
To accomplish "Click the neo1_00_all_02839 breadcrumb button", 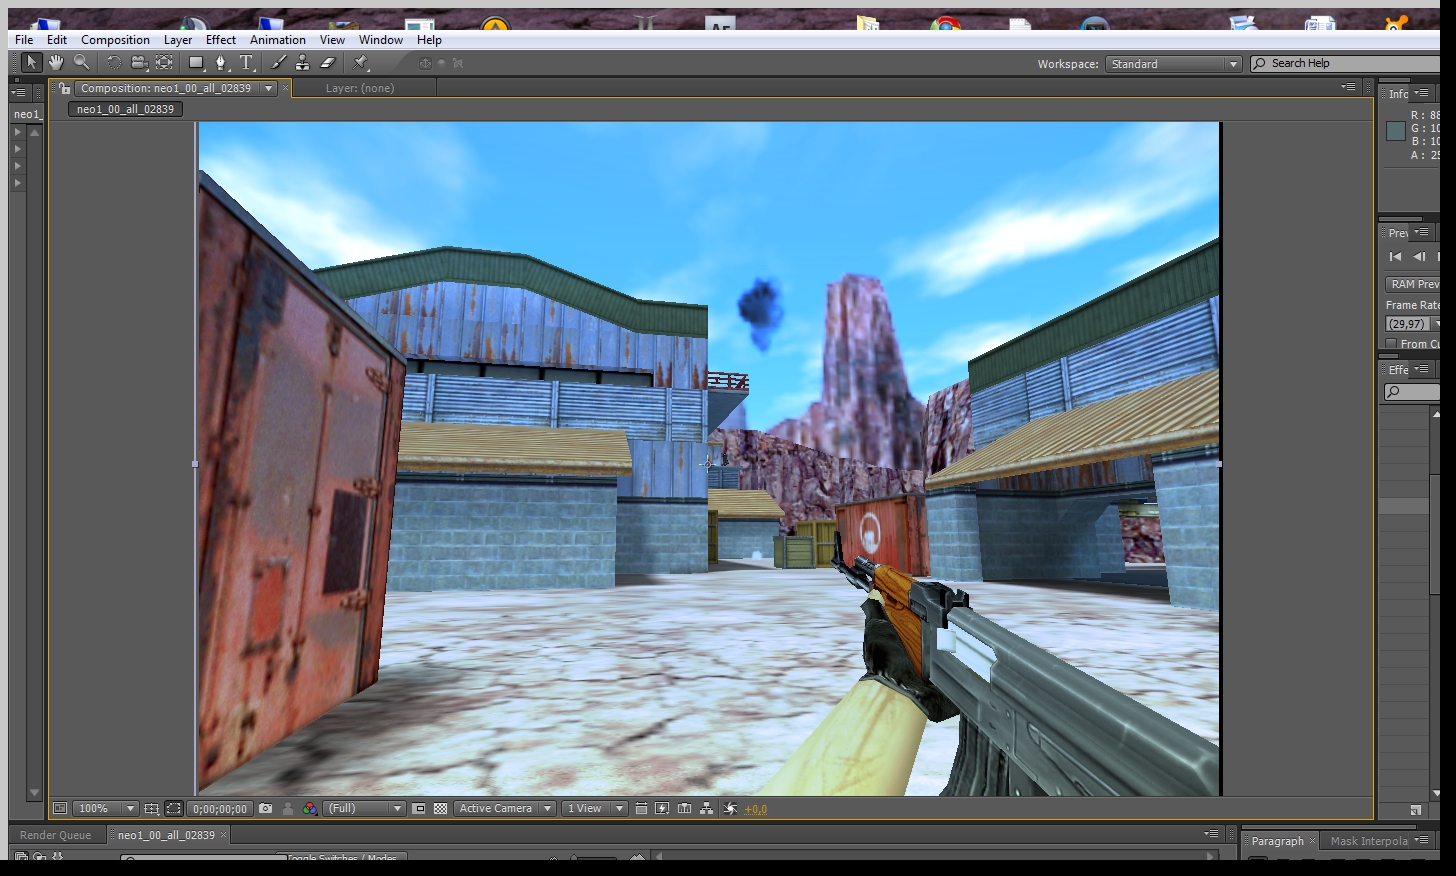I will click(x=125, y=109).
